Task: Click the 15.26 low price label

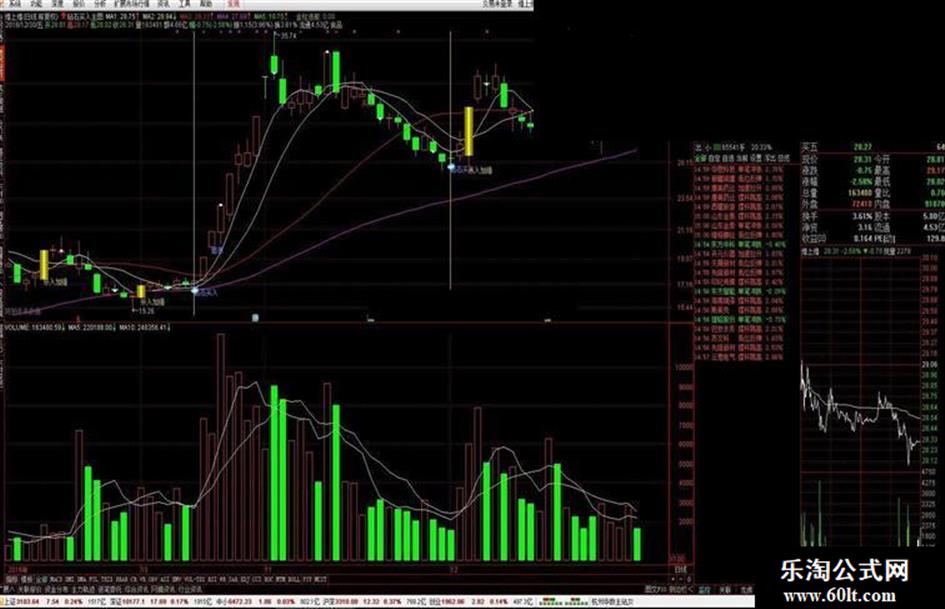Action: 146,311
